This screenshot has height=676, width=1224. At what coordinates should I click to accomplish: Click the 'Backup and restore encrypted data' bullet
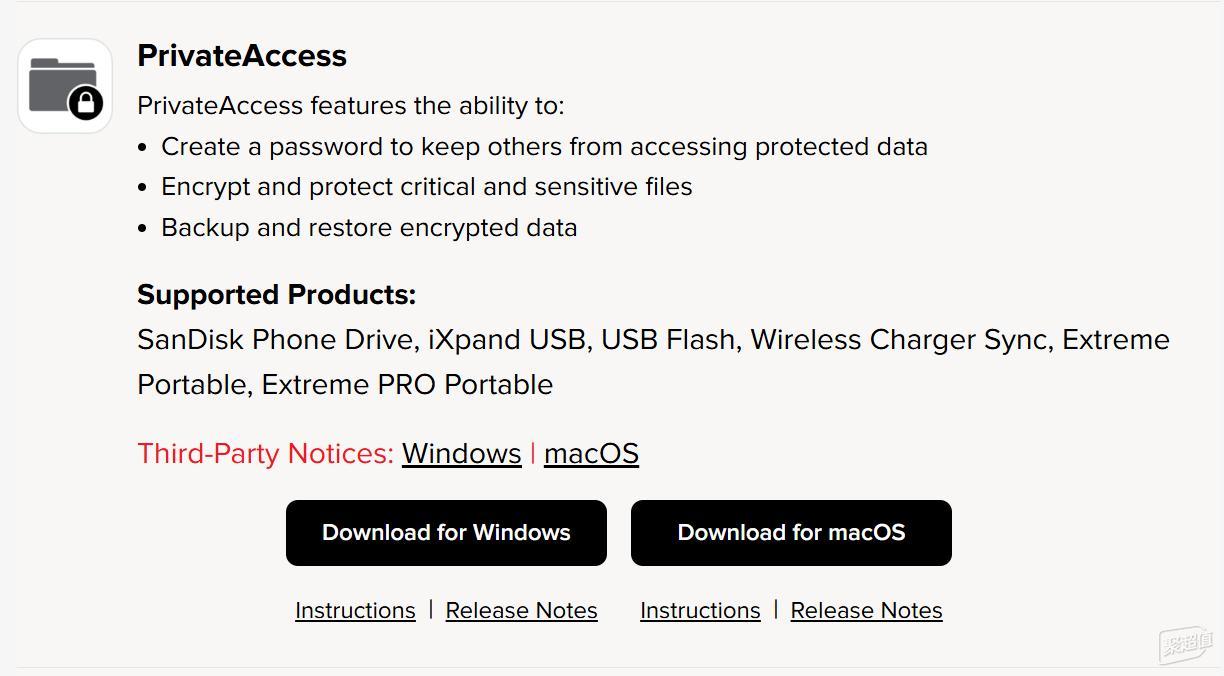click(x=369, y=228)
